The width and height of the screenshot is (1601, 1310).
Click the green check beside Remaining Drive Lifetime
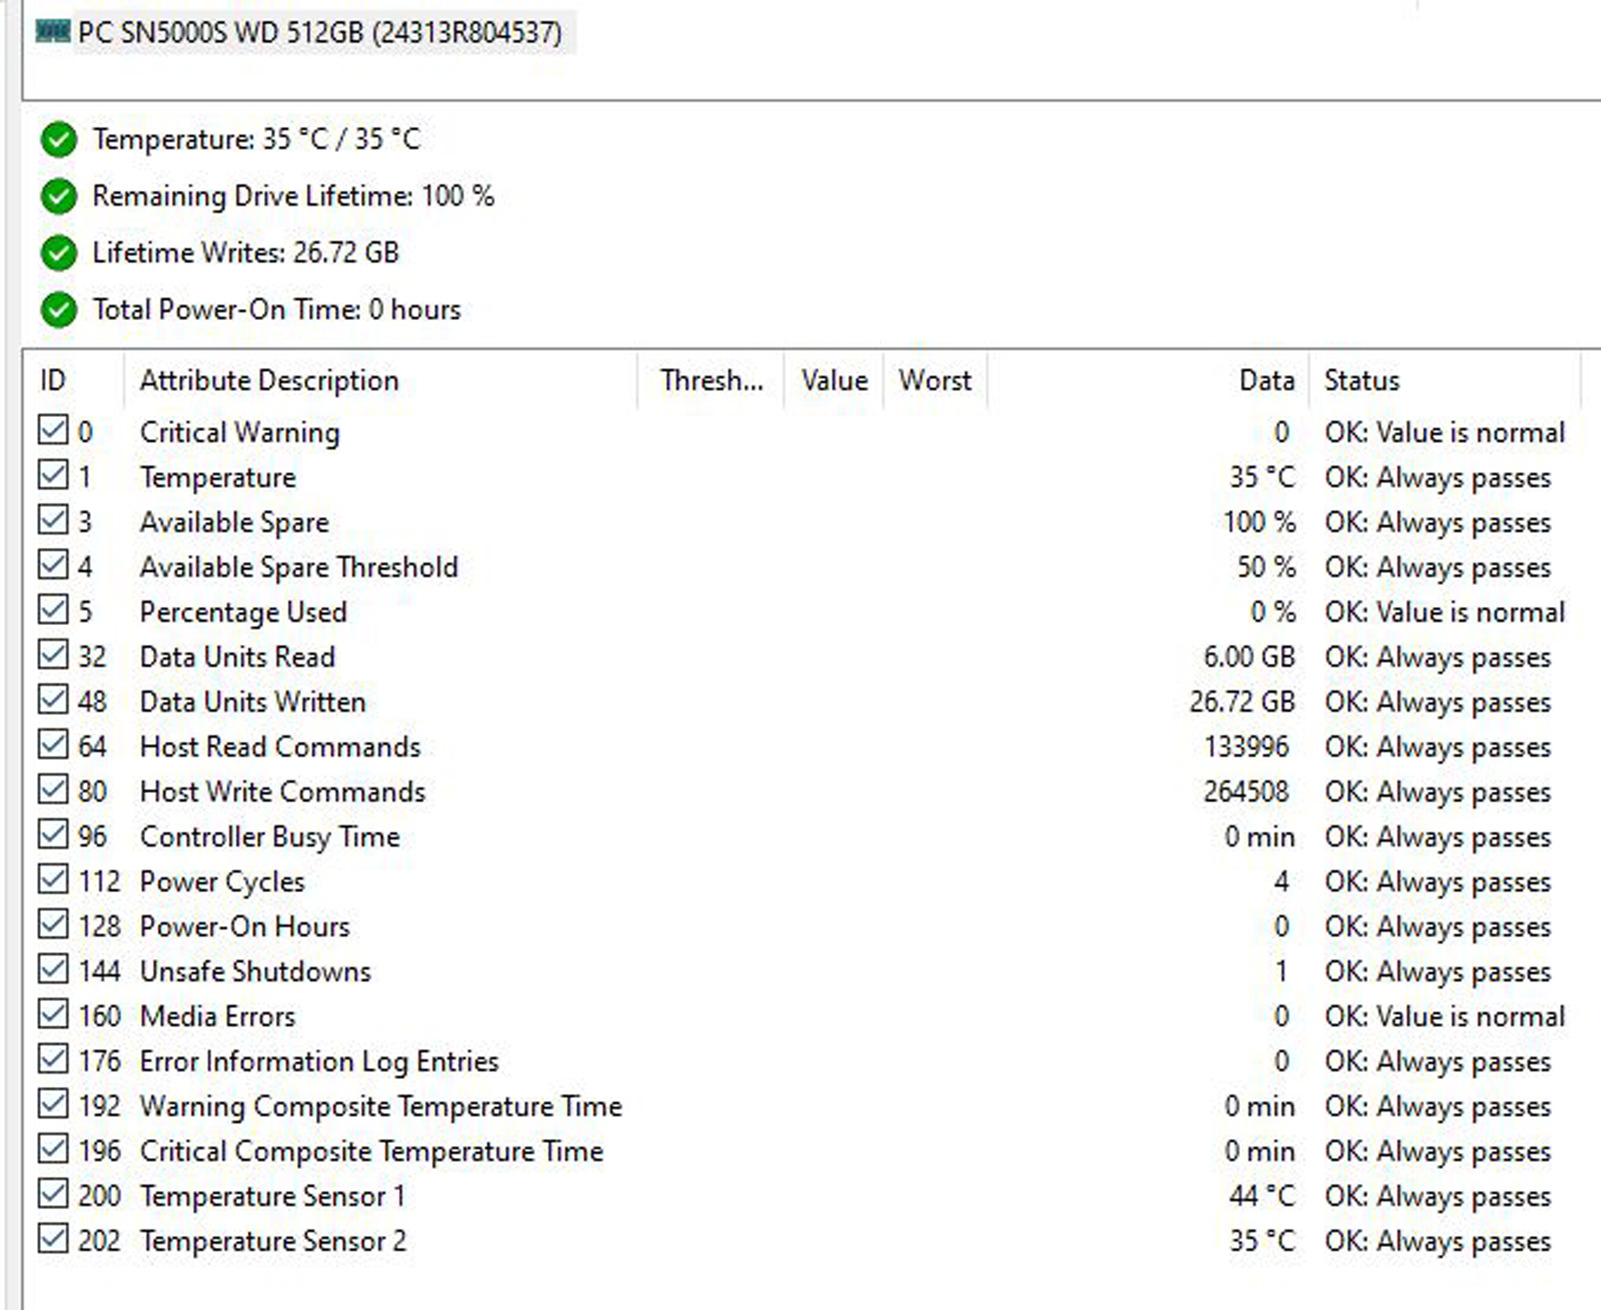click(x=59, y=197)
